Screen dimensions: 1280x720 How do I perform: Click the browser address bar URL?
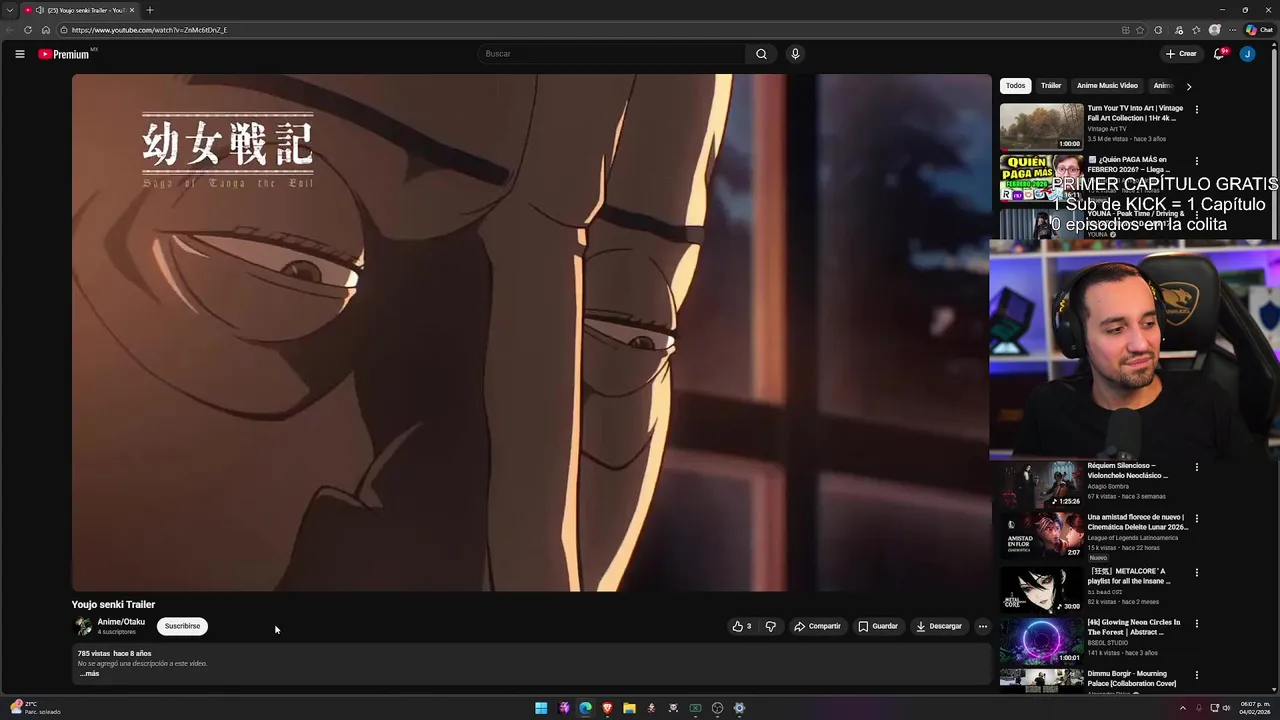tap(149, 30)
